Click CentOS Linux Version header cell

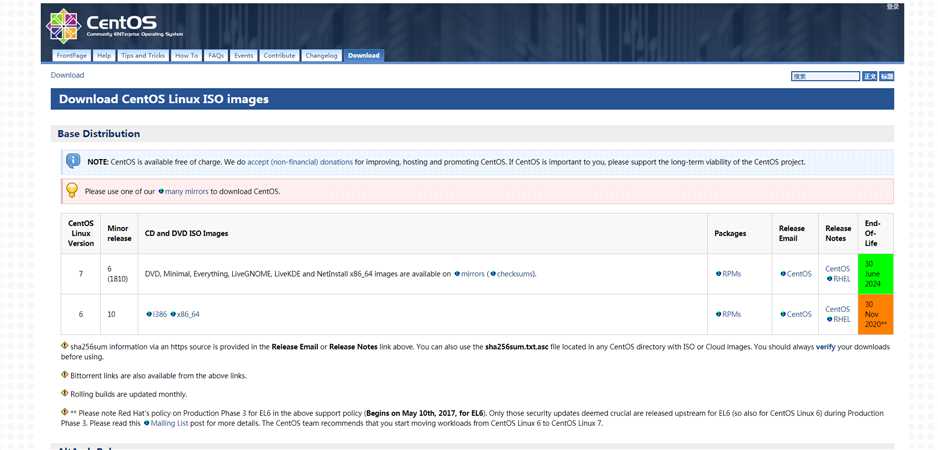pyautogui.click(x=81, y=233)
